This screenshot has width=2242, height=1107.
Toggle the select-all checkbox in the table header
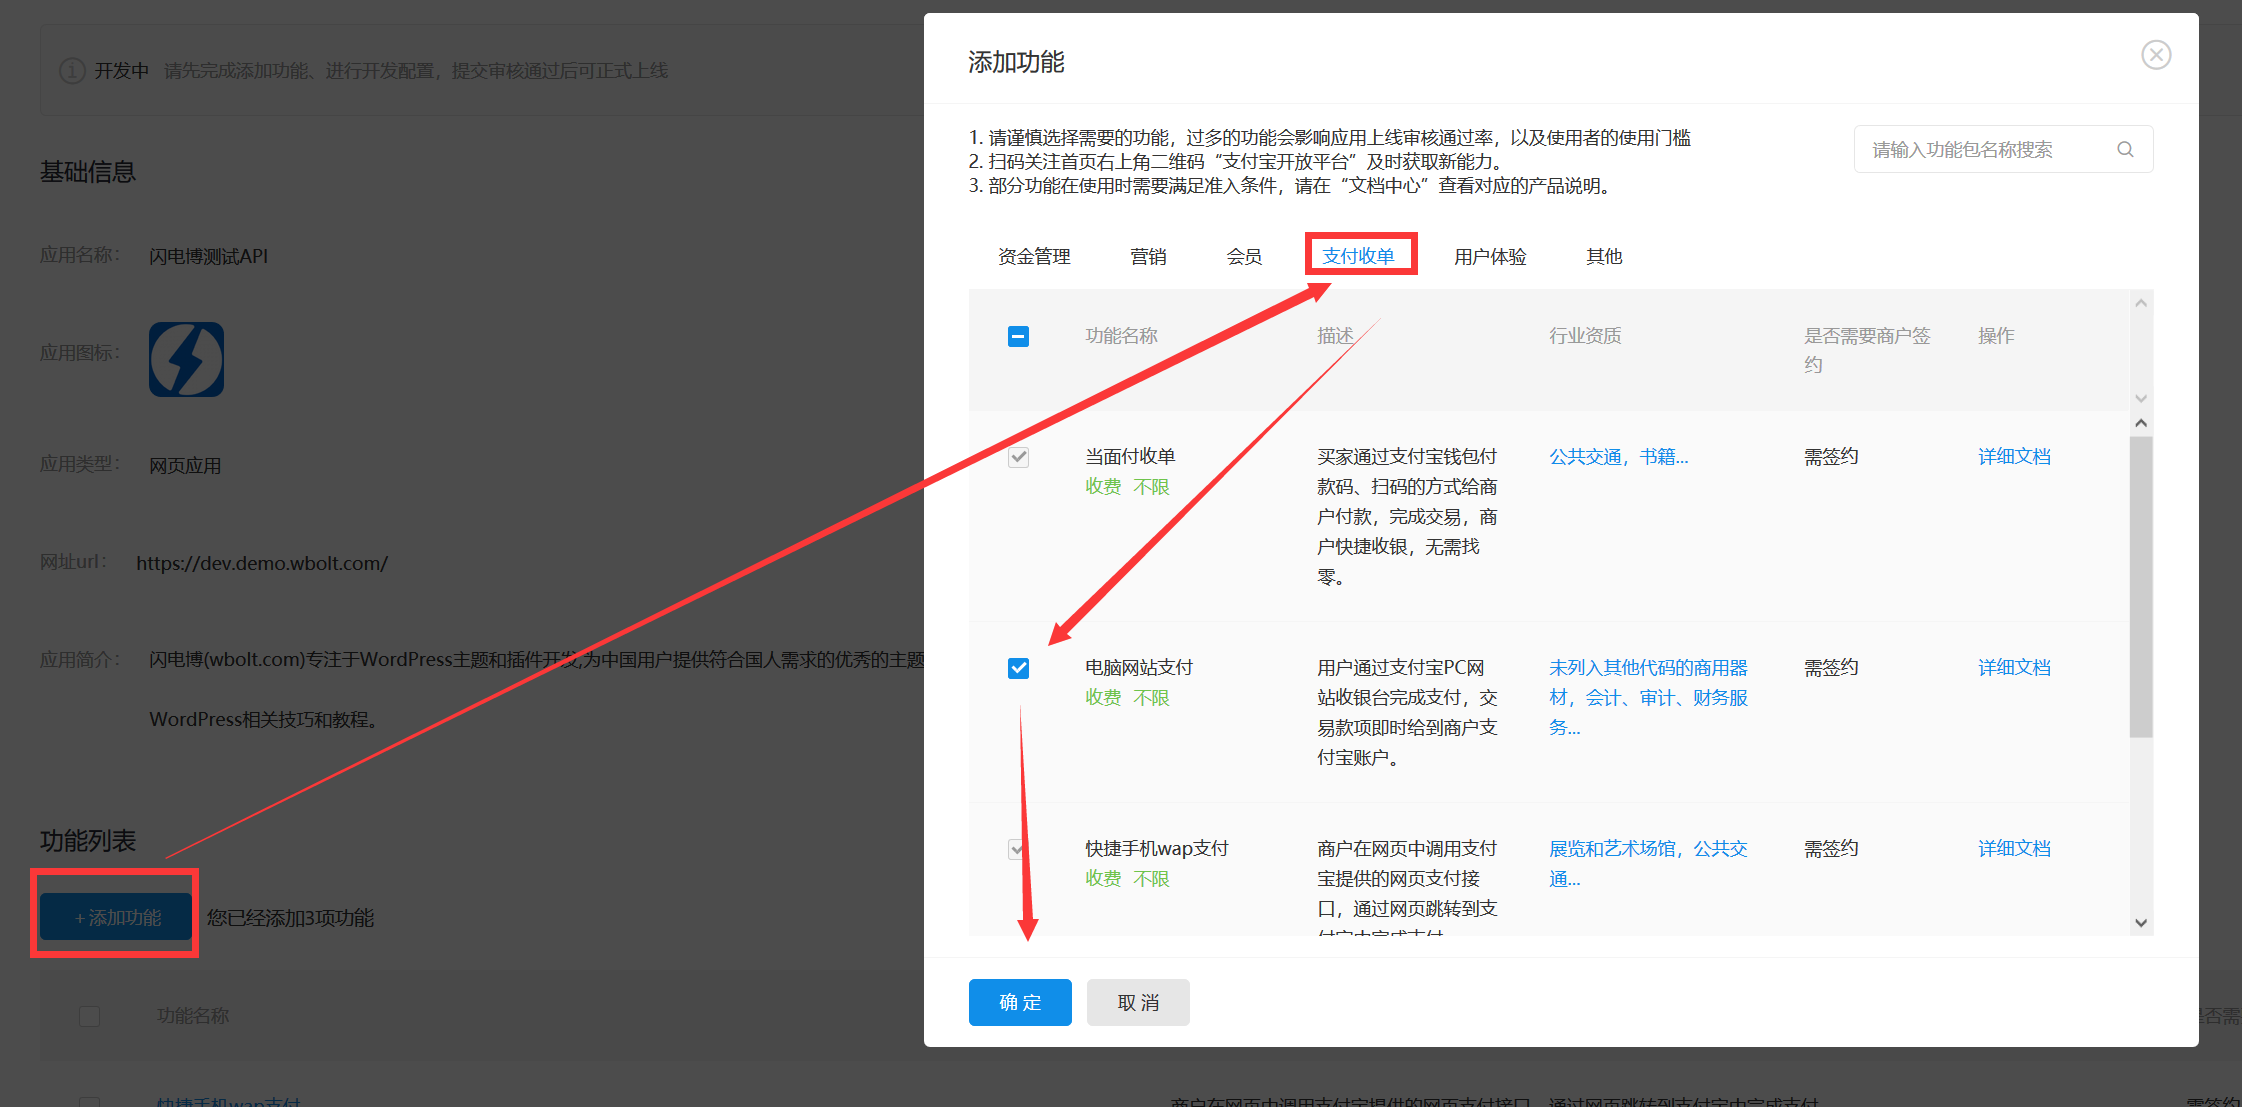click(1018, 336)
